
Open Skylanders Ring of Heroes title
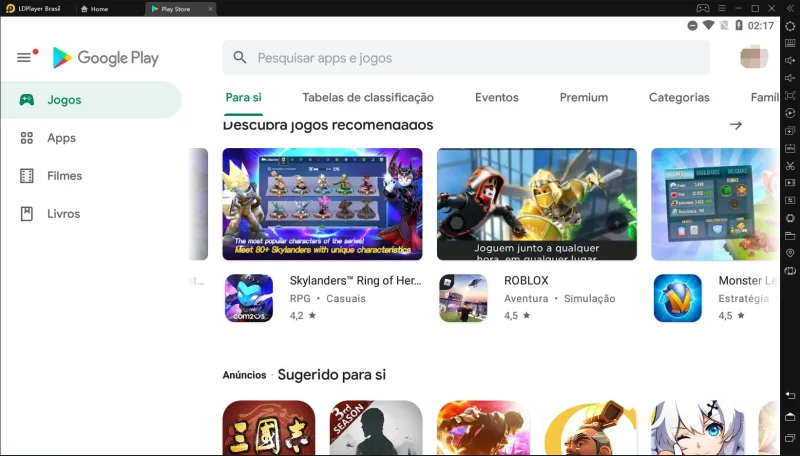pos(356,281)
